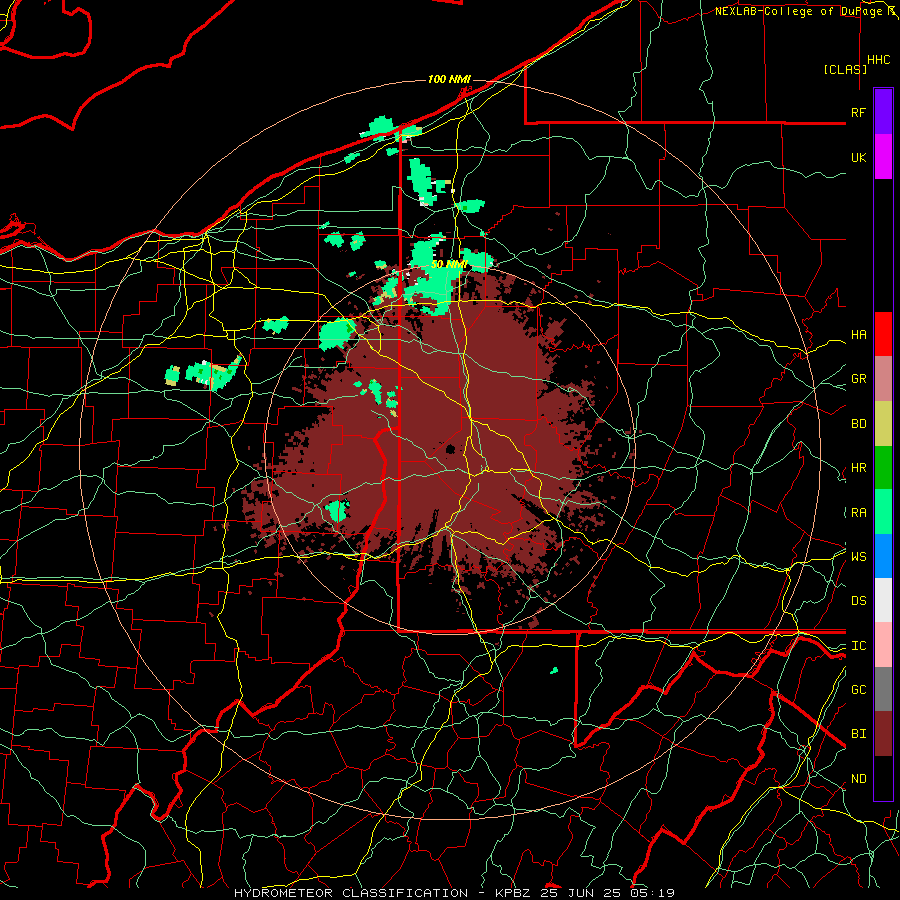Click the 100 NMI range ring label

[449, 79]
